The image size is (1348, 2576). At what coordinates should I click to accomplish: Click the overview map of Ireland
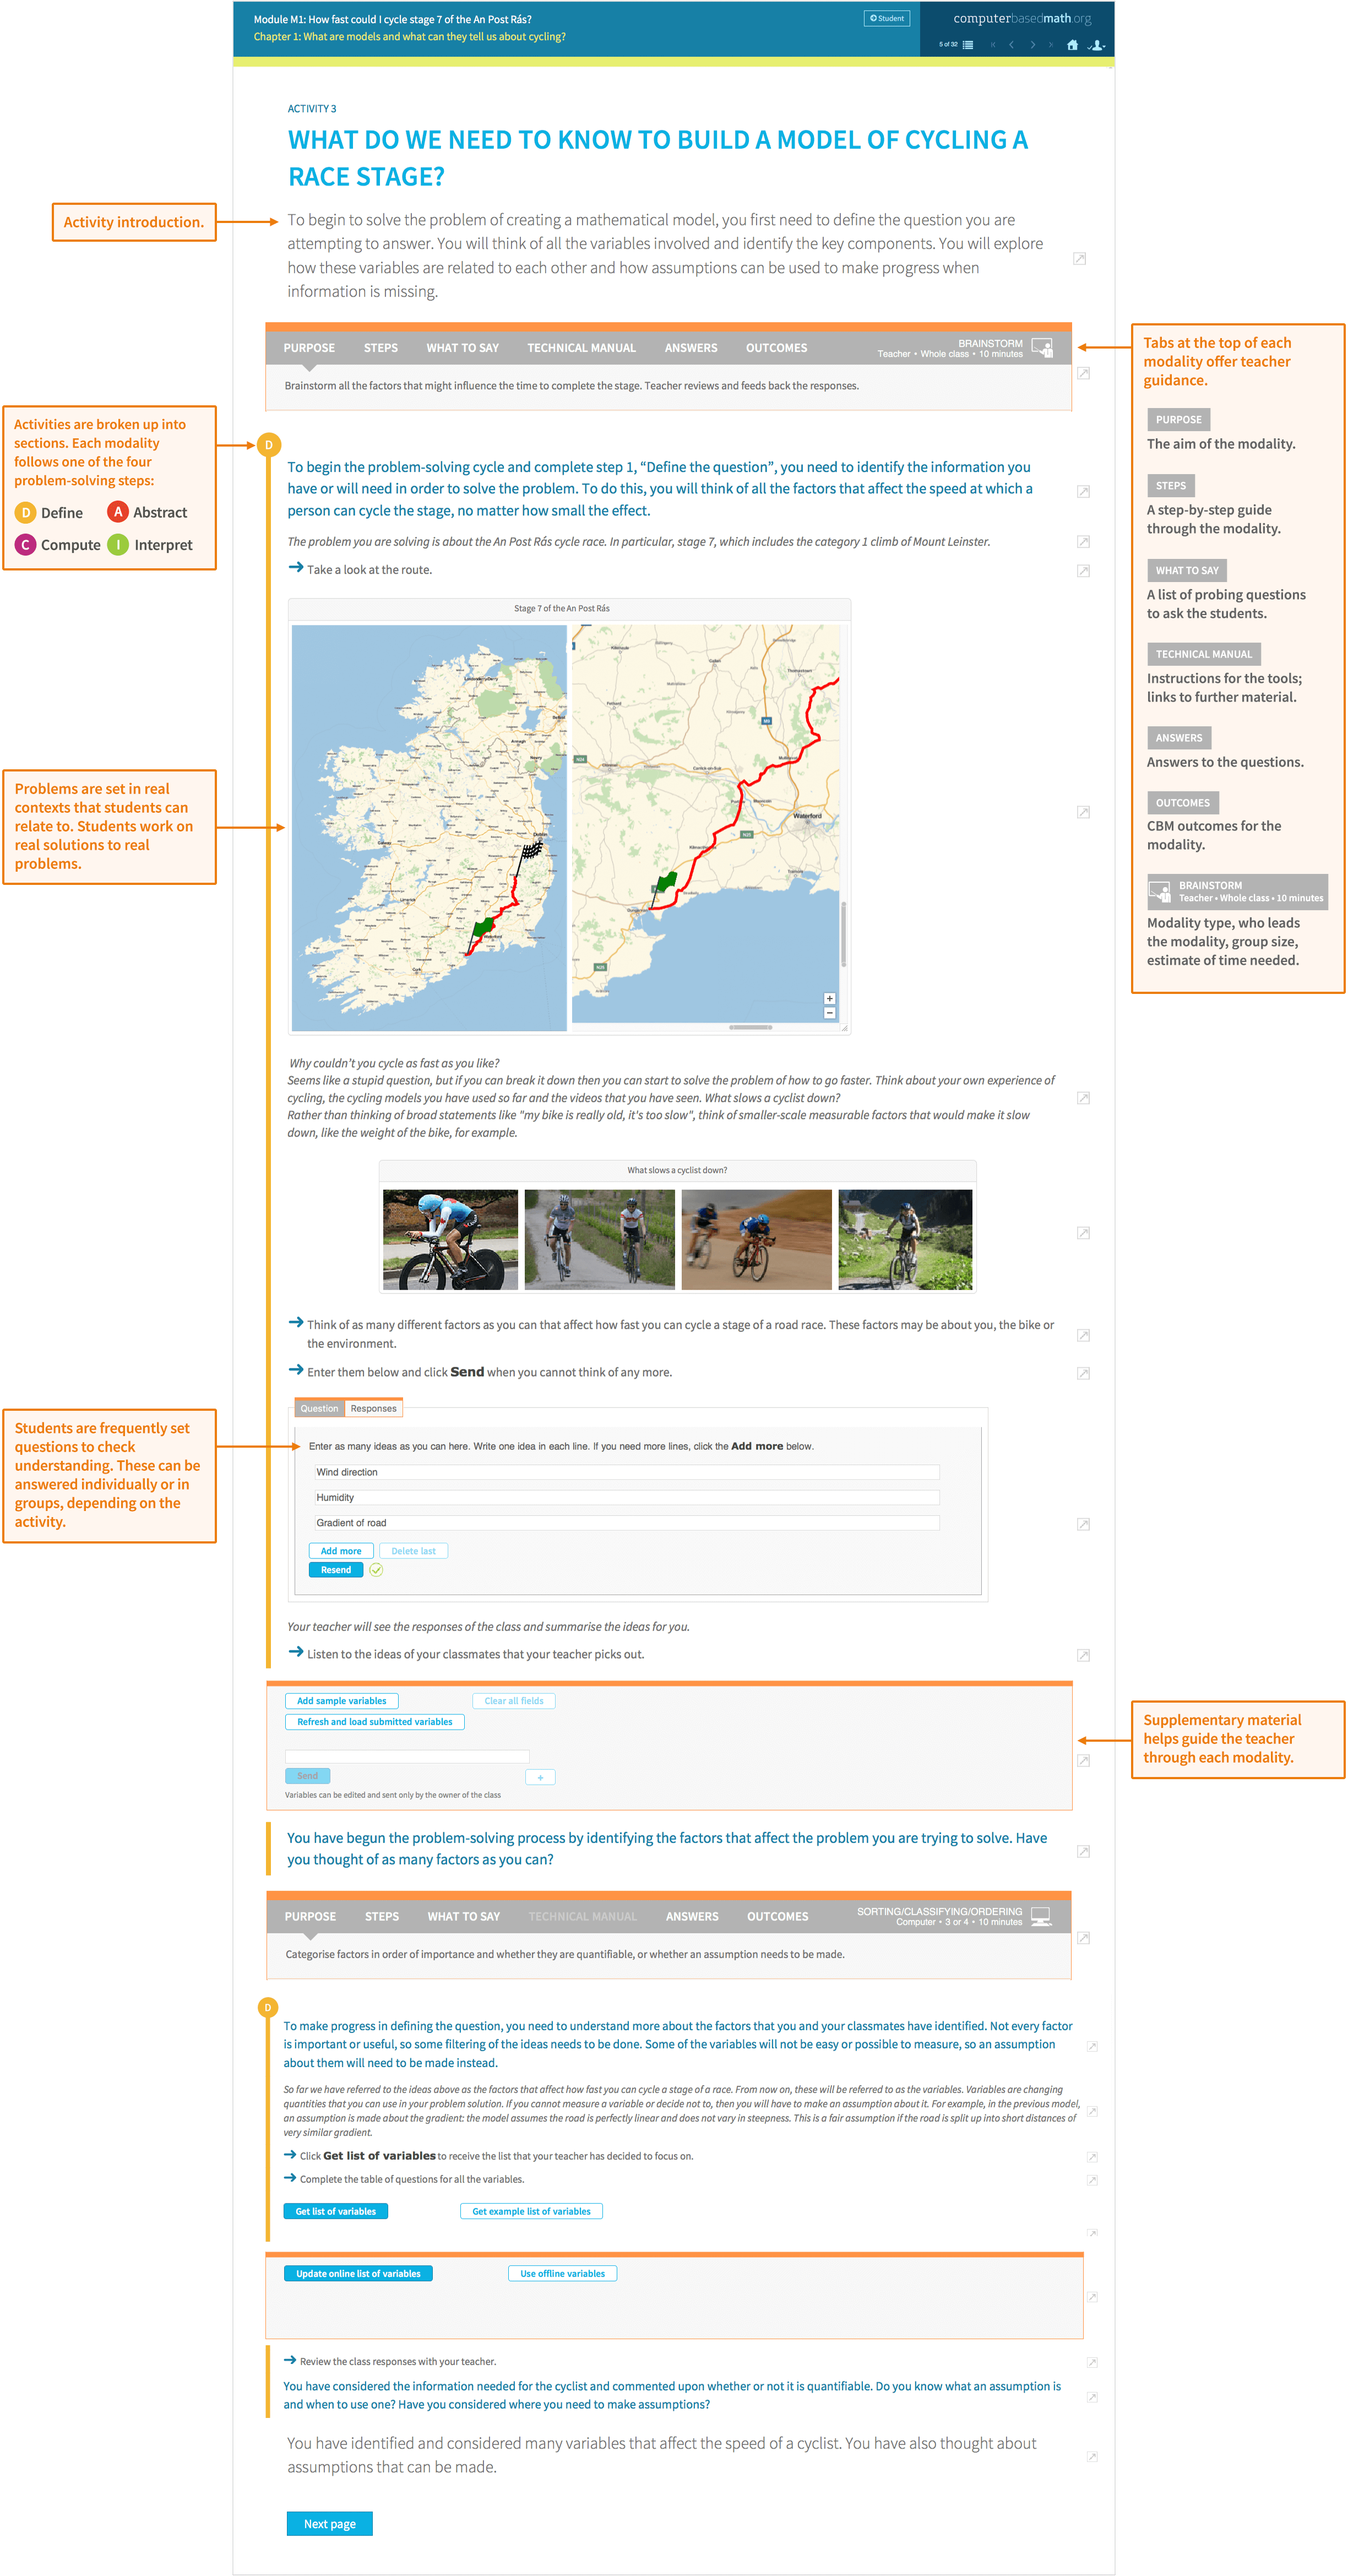pyautogui.click(x=429, y=827)
